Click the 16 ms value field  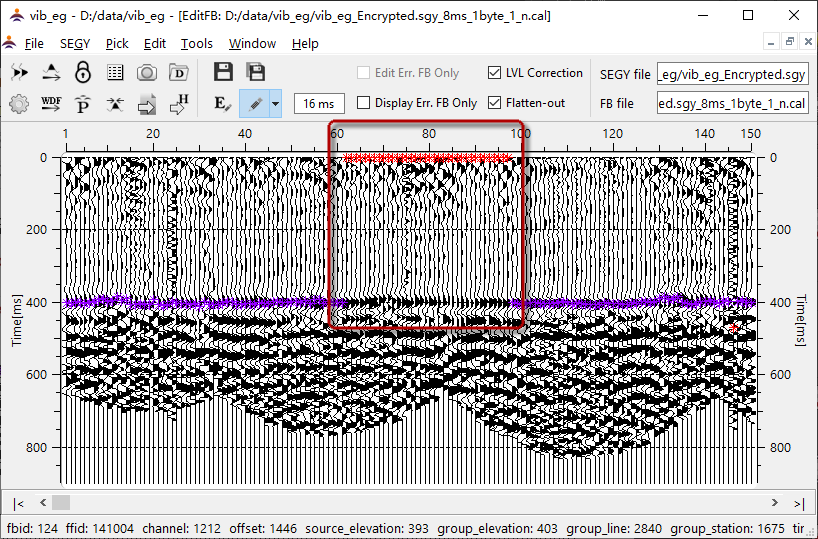pyautogui.click(x=319, y=104)
